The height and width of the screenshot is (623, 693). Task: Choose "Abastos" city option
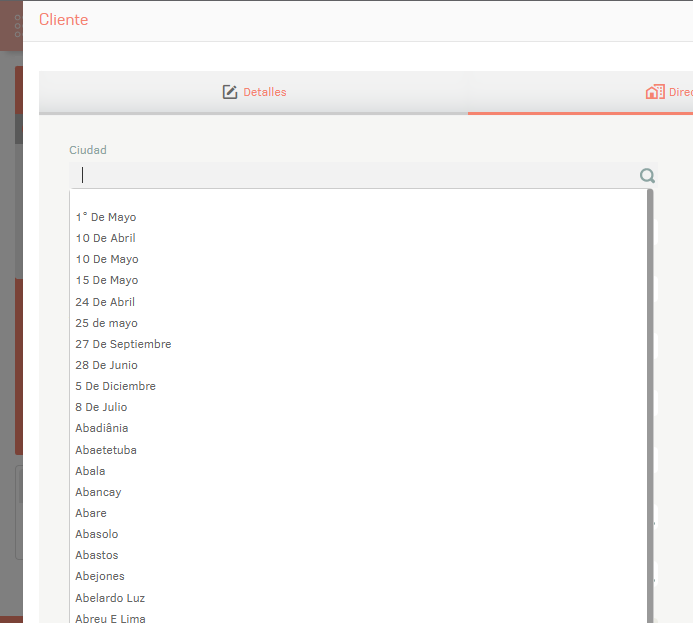[x=358, y=555]
